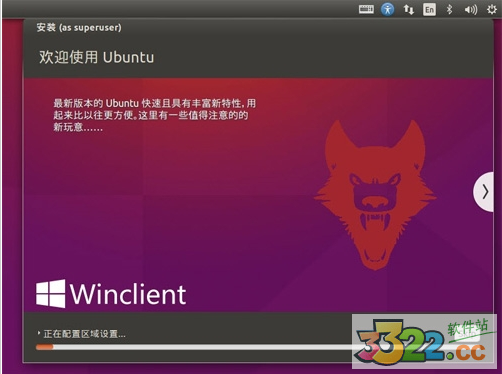502x374 pixels.
Task: Open the keyboard indicator in the top panel
Action: point(366,9)
